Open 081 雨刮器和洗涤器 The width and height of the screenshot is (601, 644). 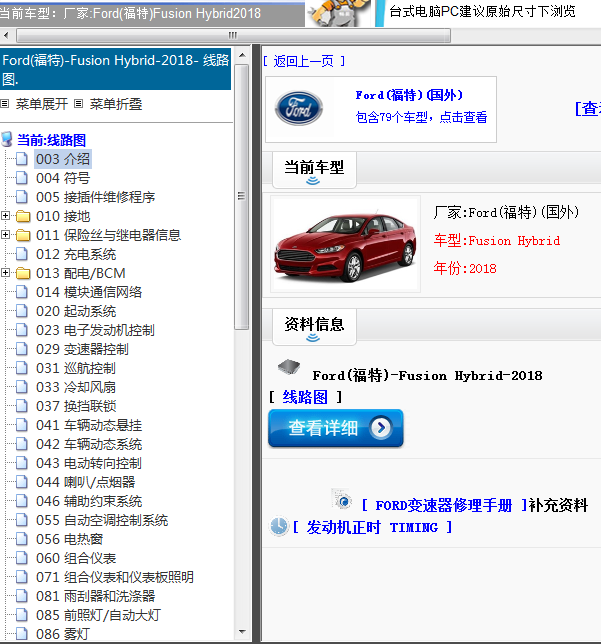tap(95, 596)
